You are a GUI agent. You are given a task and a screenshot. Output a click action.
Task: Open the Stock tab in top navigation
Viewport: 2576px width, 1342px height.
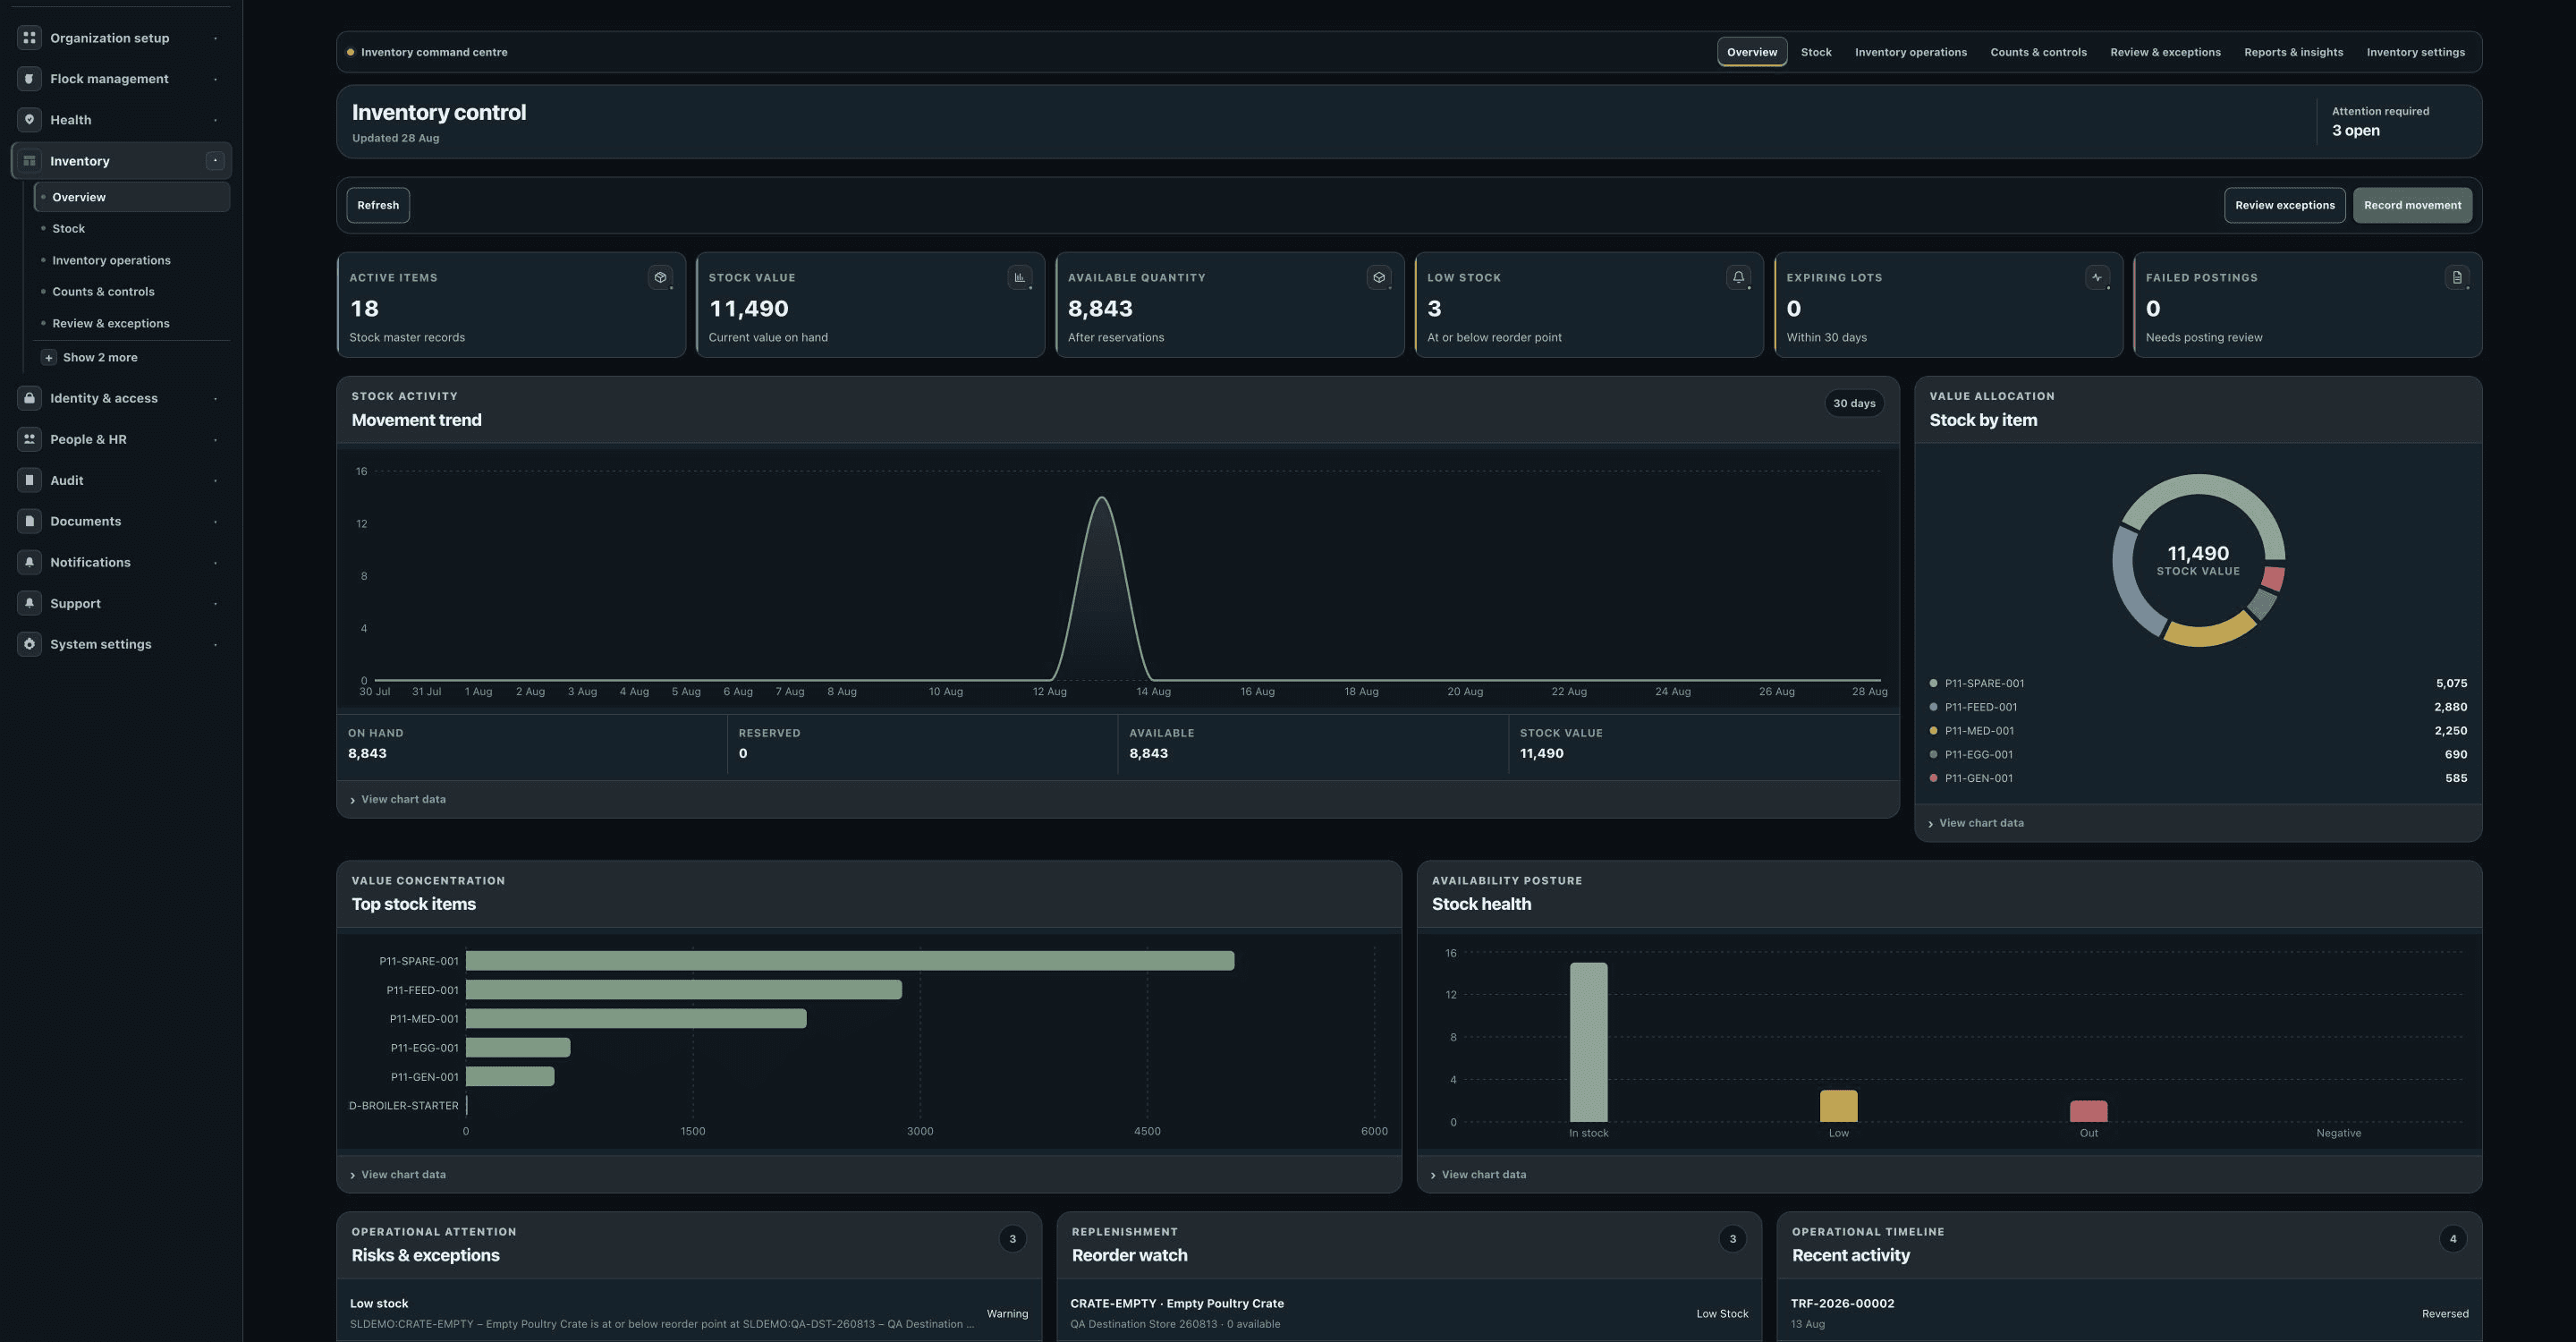(1816, 52)
